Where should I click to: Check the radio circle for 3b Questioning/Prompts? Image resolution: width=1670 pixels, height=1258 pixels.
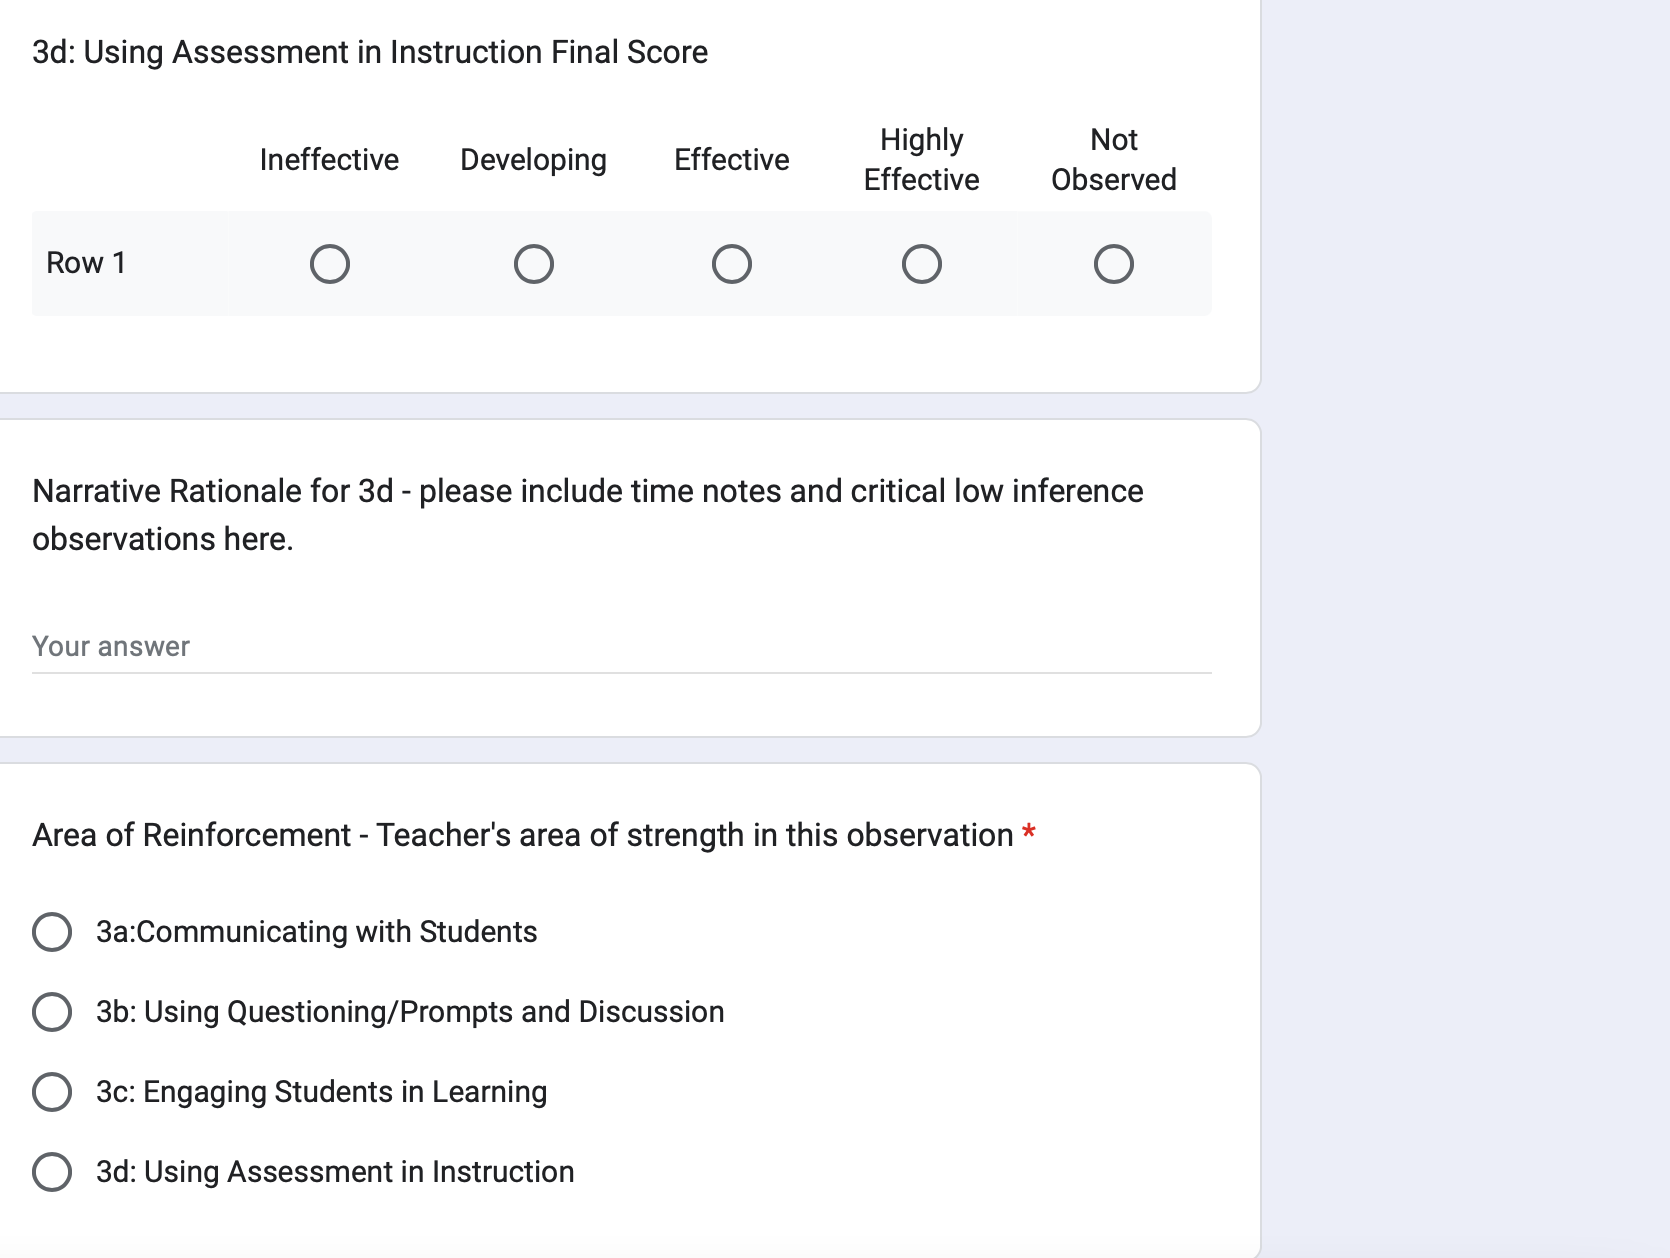[x=52, y=1012]
